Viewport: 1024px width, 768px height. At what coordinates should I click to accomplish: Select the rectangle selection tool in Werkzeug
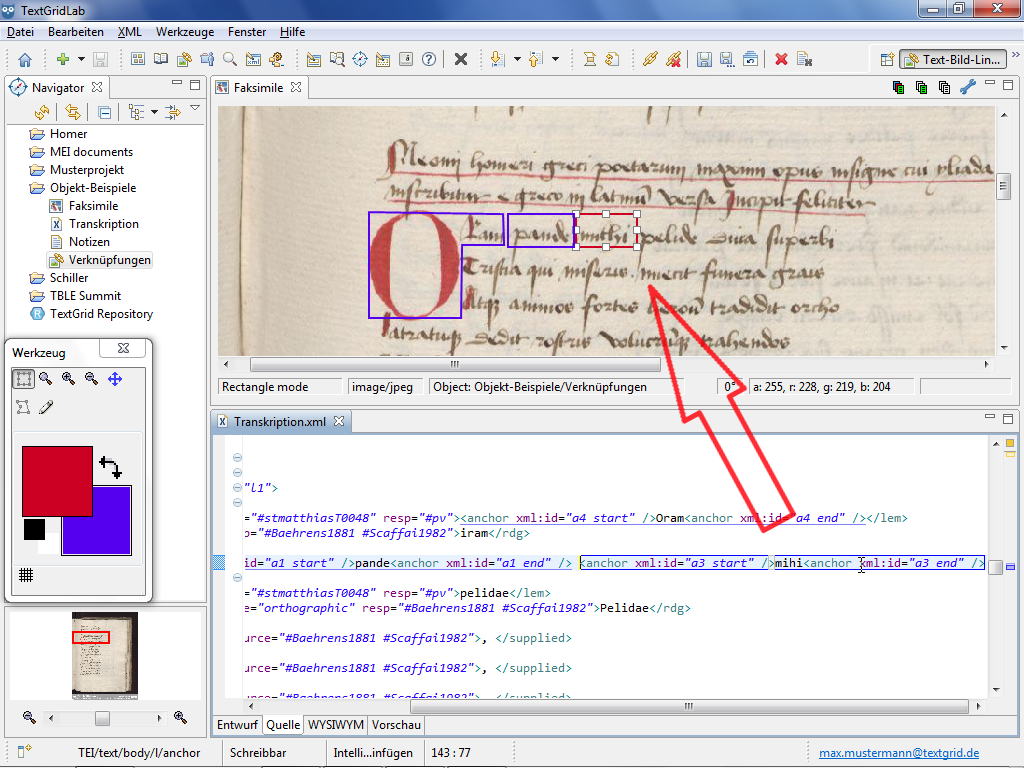coord(22,379)
